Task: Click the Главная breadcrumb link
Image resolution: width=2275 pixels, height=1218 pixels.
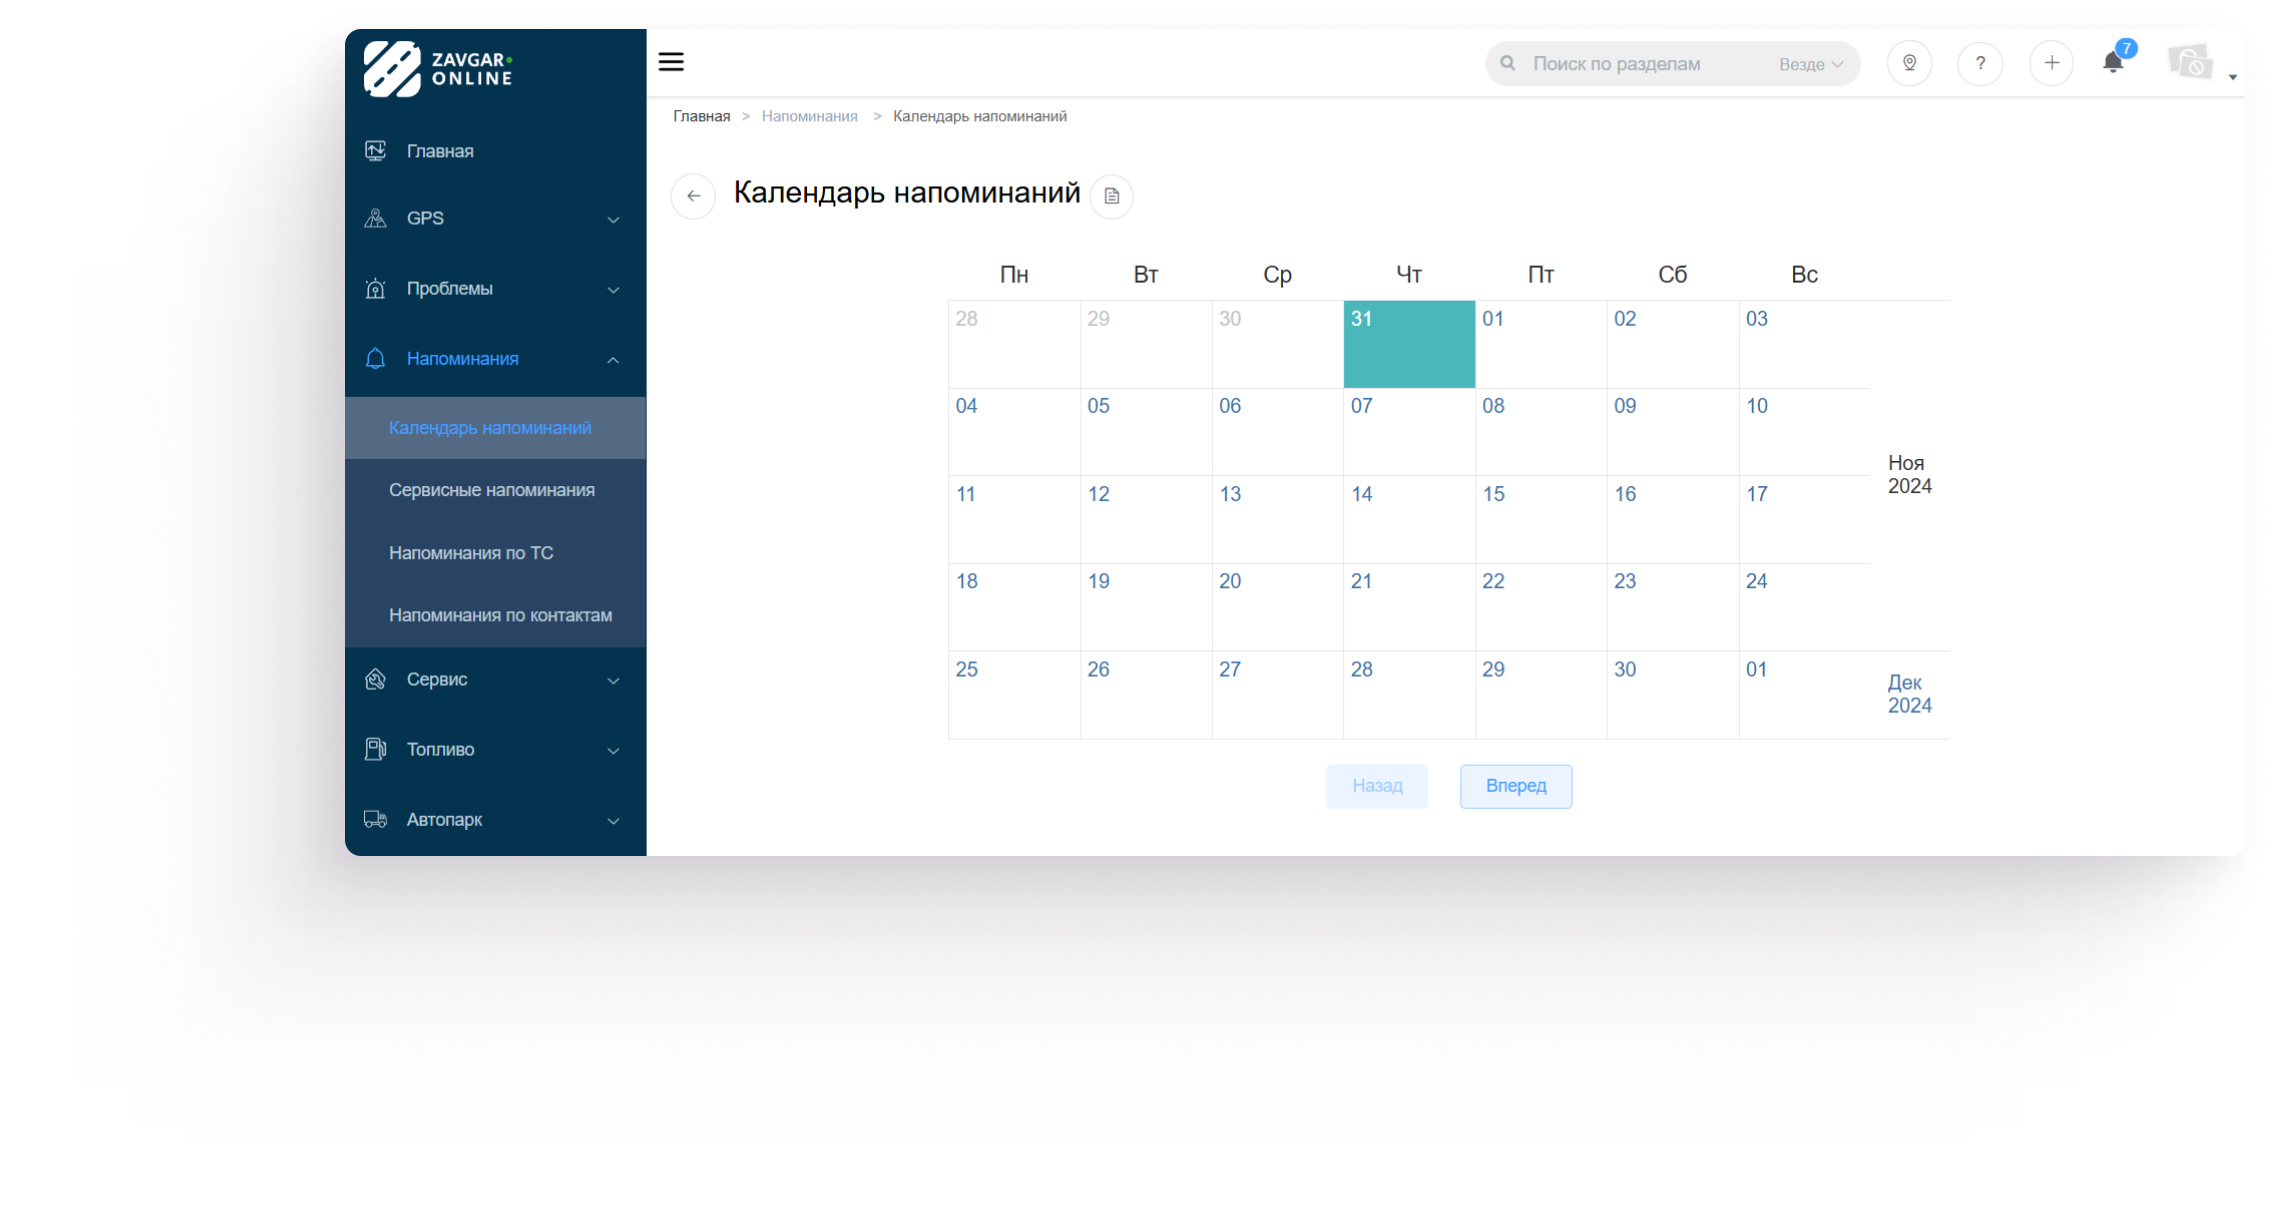Action: click(x=701, y=116)
